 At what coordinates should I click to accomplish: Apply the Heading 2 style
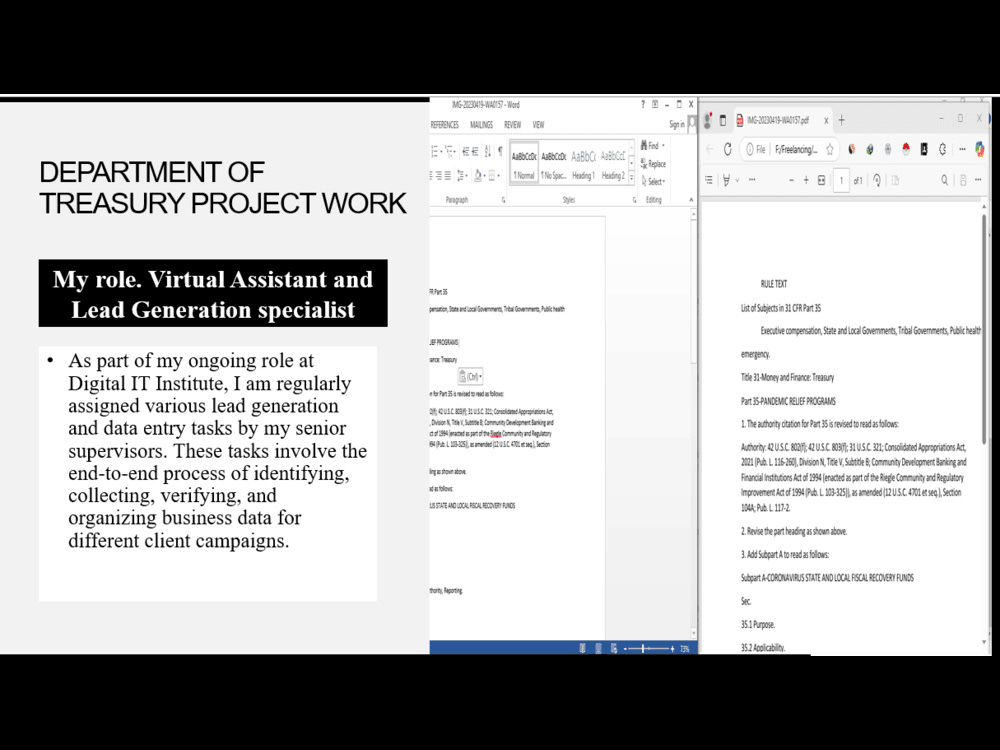[x=613, y=163]
